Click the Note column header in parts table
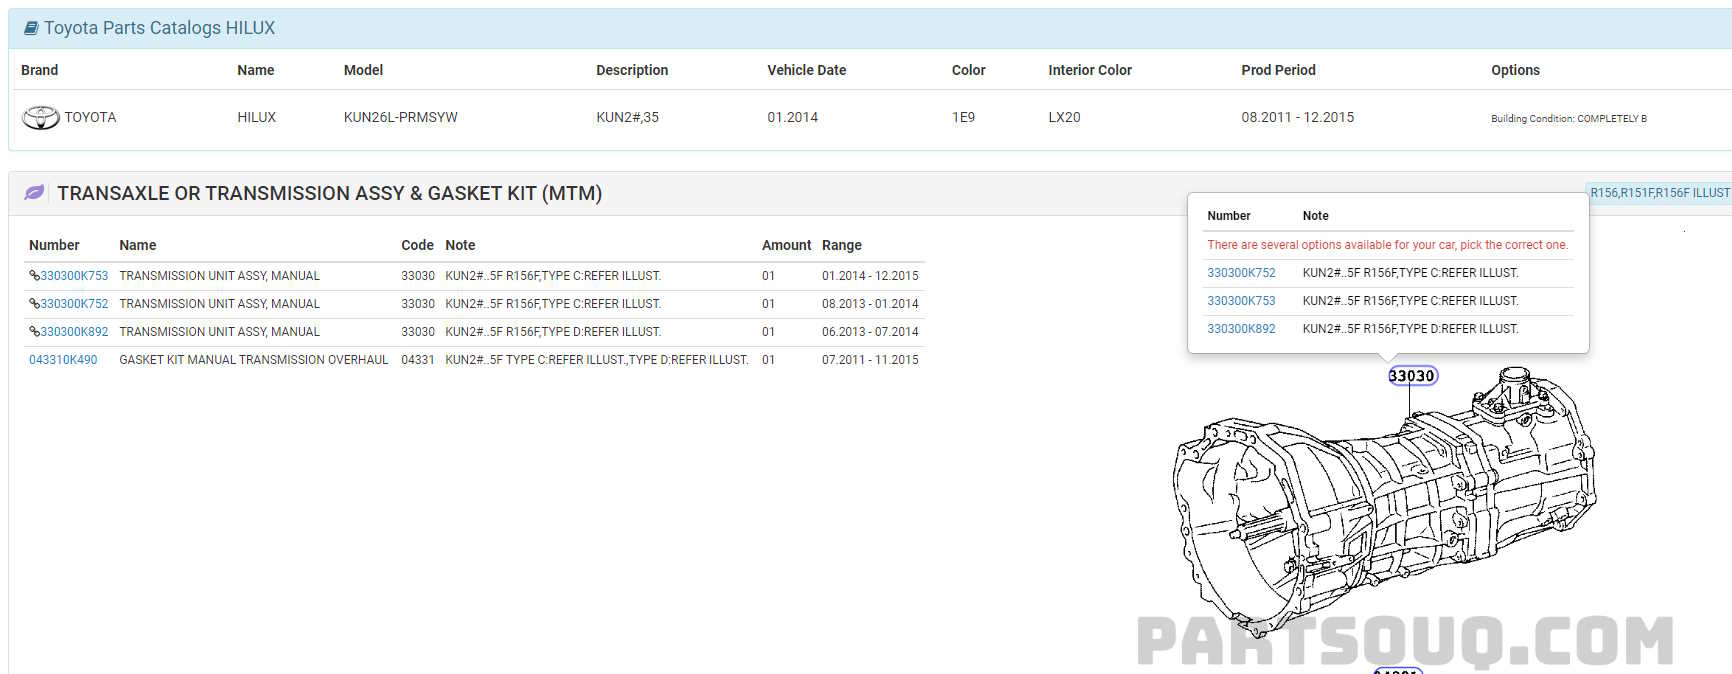 coord(460,245)
